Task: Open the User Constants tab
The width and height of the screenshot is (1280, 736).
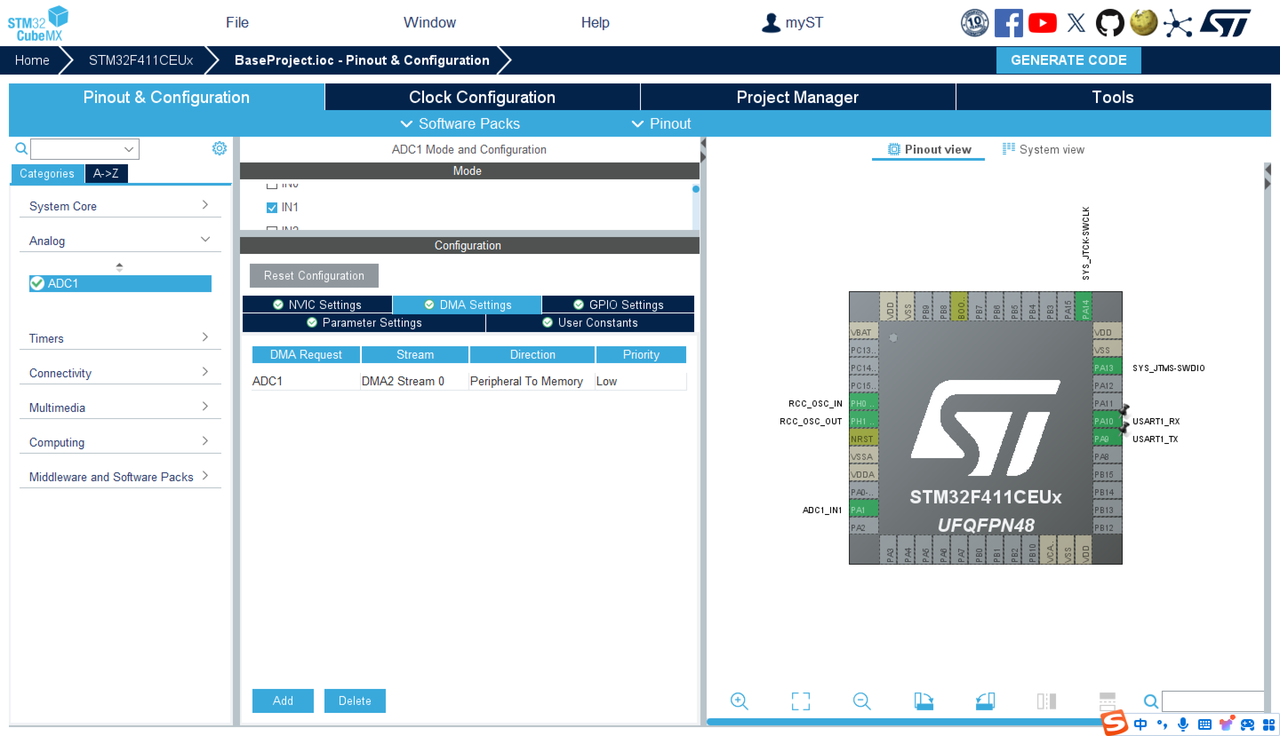Action: (x=590, y=323)
